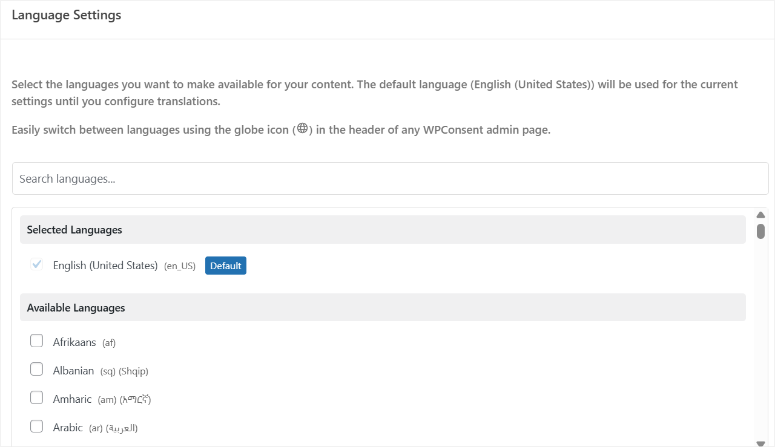Select the Amharic language checkbox
Viewport: 775px width, 447px height.
(37, 398)
